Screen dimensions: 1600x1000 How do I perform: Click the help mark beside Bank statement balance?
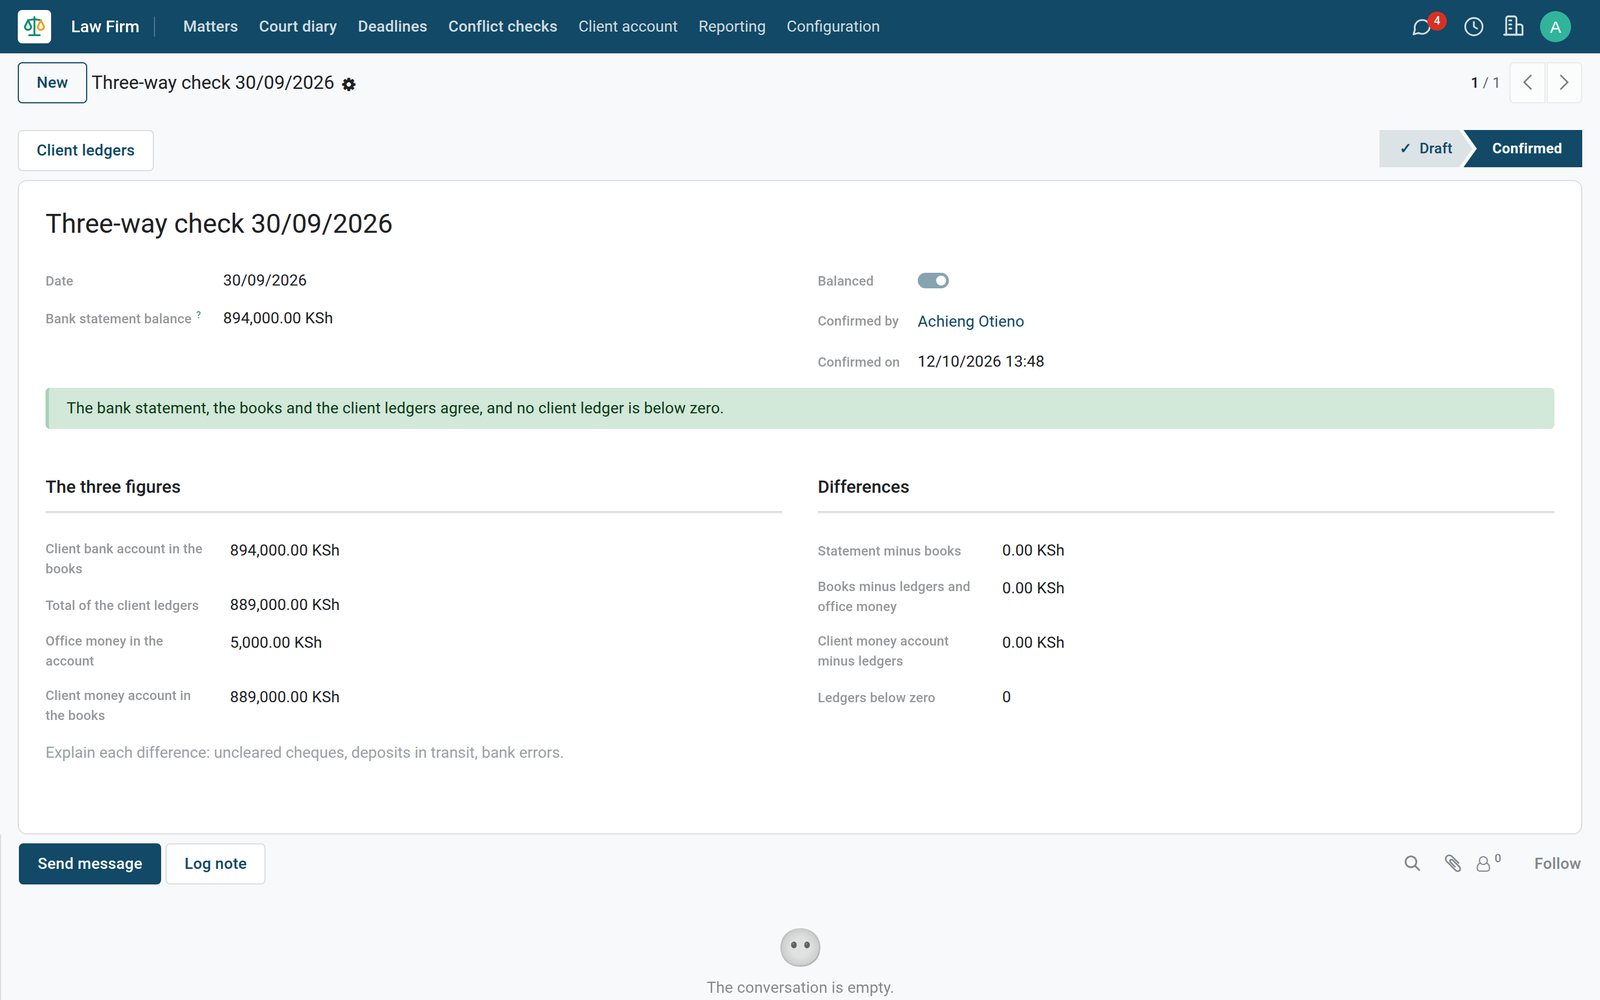tap(198, 314)
